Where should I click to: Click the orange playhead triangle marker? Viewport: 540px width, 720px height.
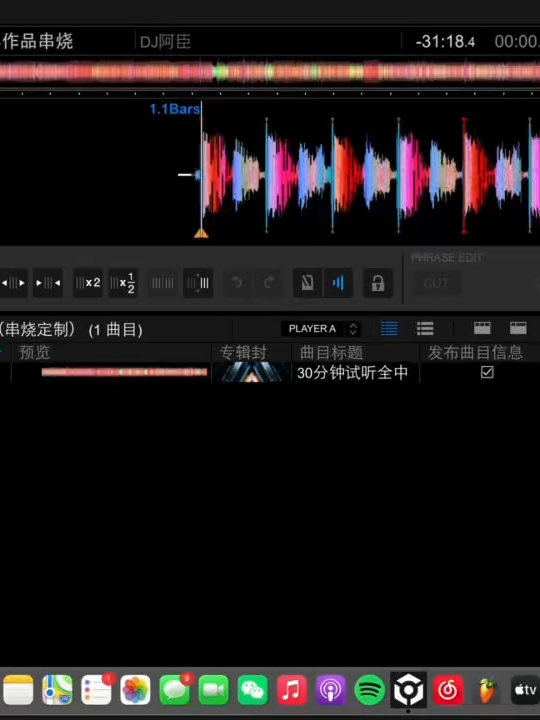point(201,234)
